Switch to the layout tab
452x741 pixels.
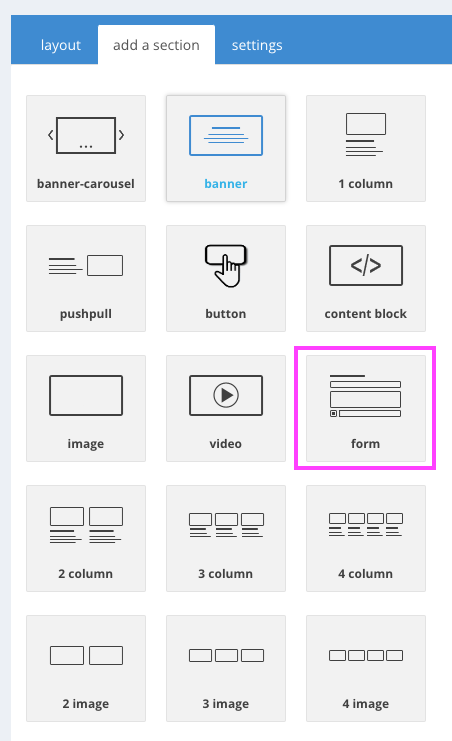(61, 45)
